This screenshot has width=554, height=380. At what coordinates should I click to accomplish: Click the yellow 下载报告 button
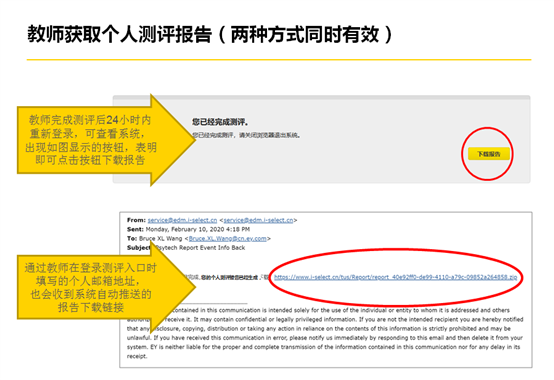489,154
